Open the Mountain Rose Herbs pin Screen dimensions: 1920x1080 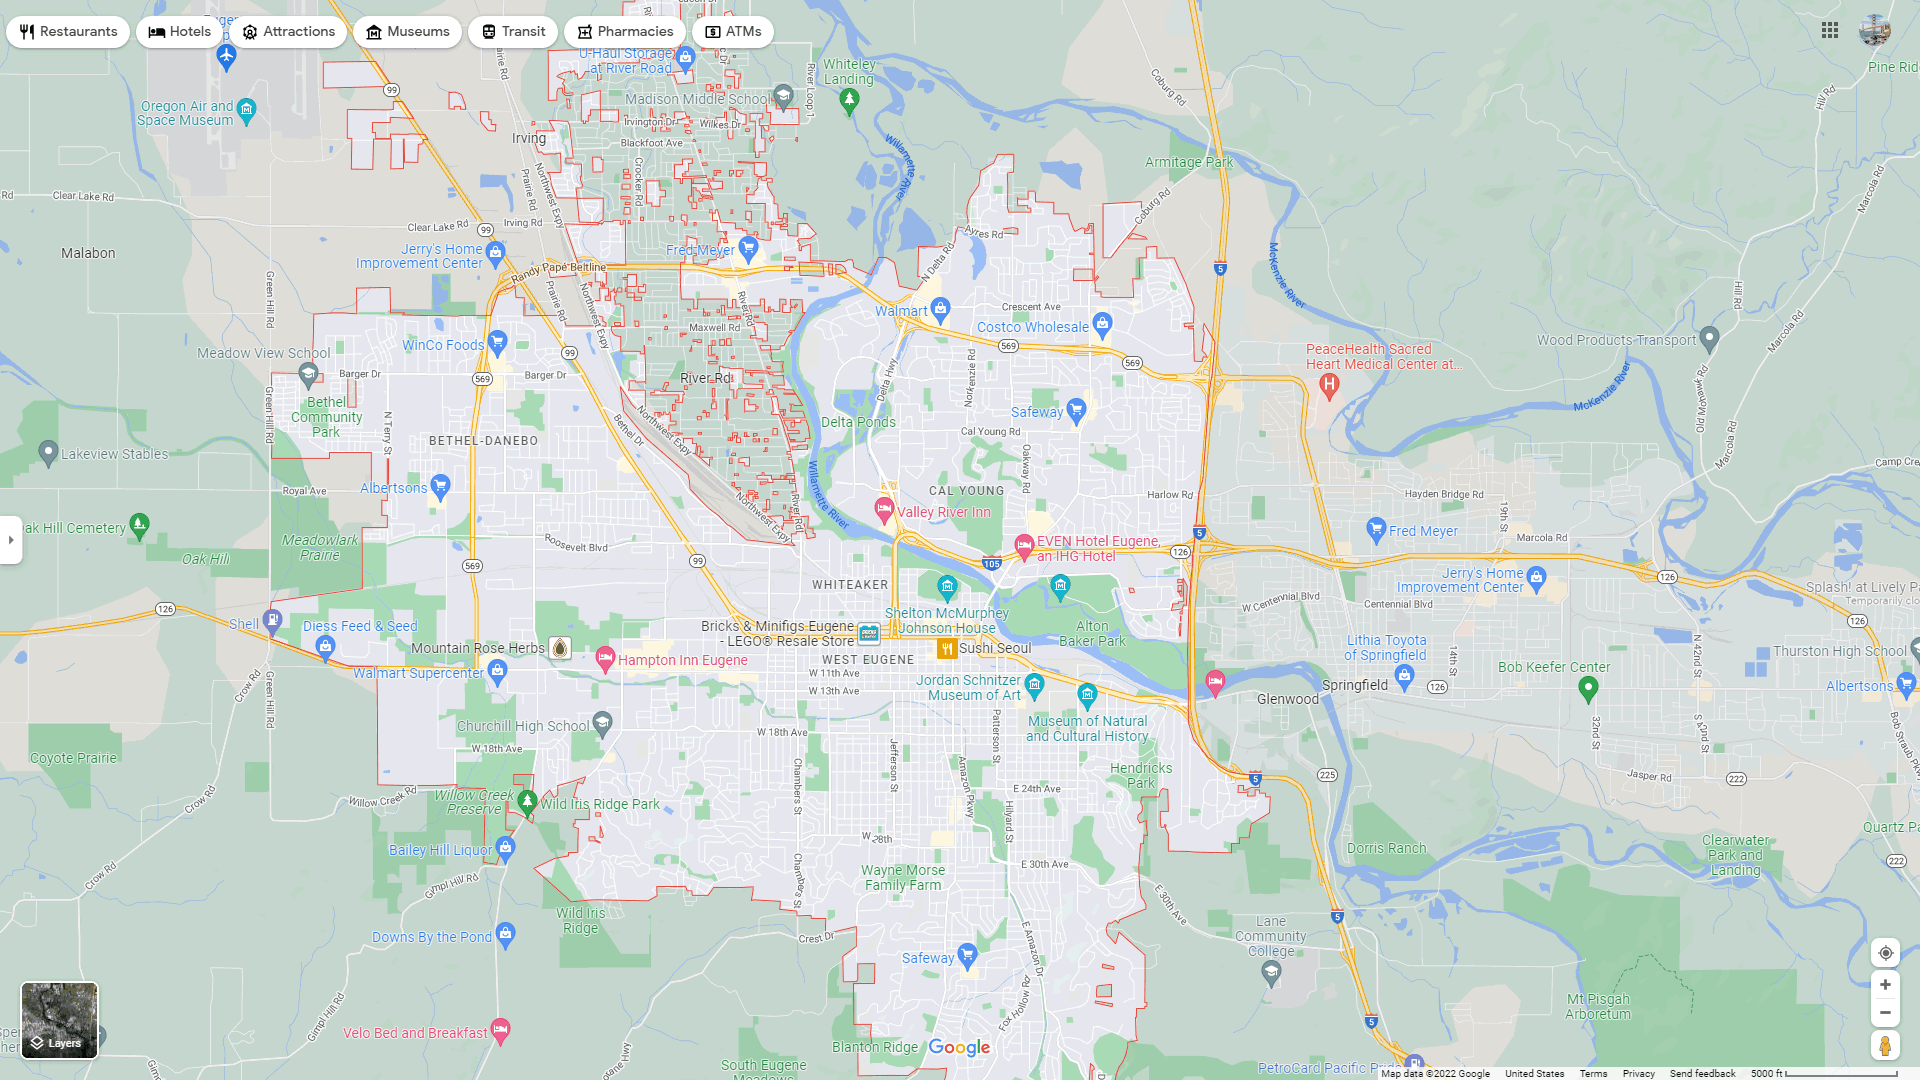pyautogui.click(x=560, y=648)
